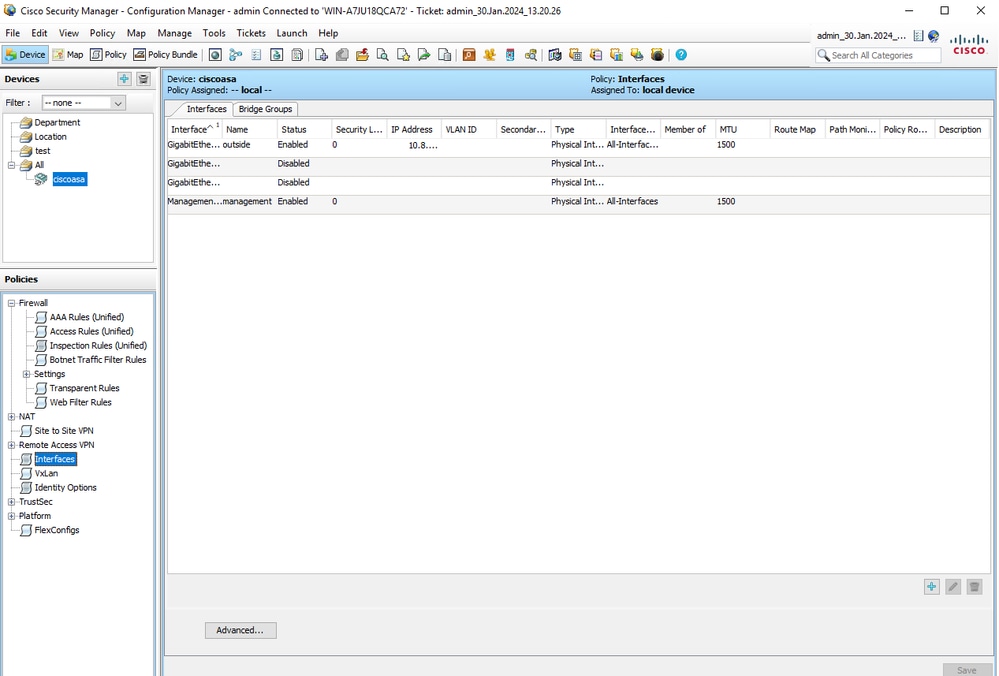This screenshot has height=676, width=999.
Task: Sort by the IP Address column header
Action: coord(412,129)
